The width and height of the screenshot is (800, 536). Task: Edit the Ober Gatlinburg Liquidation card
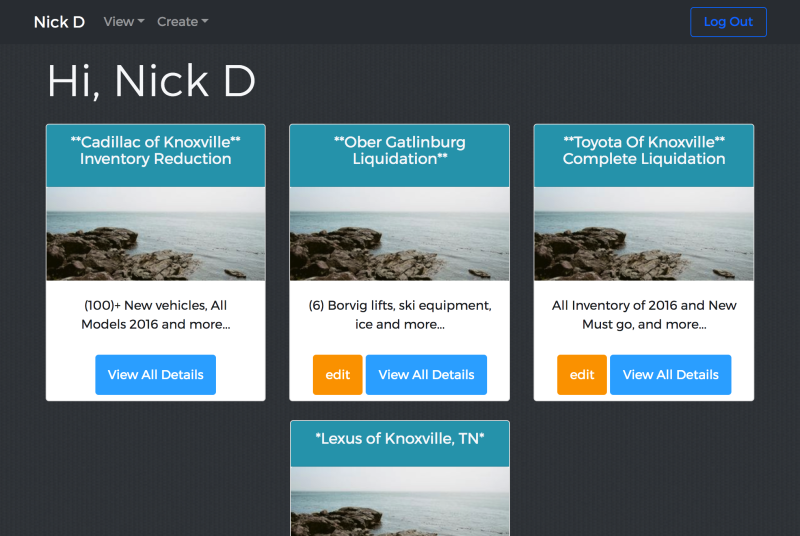[338, 375]
